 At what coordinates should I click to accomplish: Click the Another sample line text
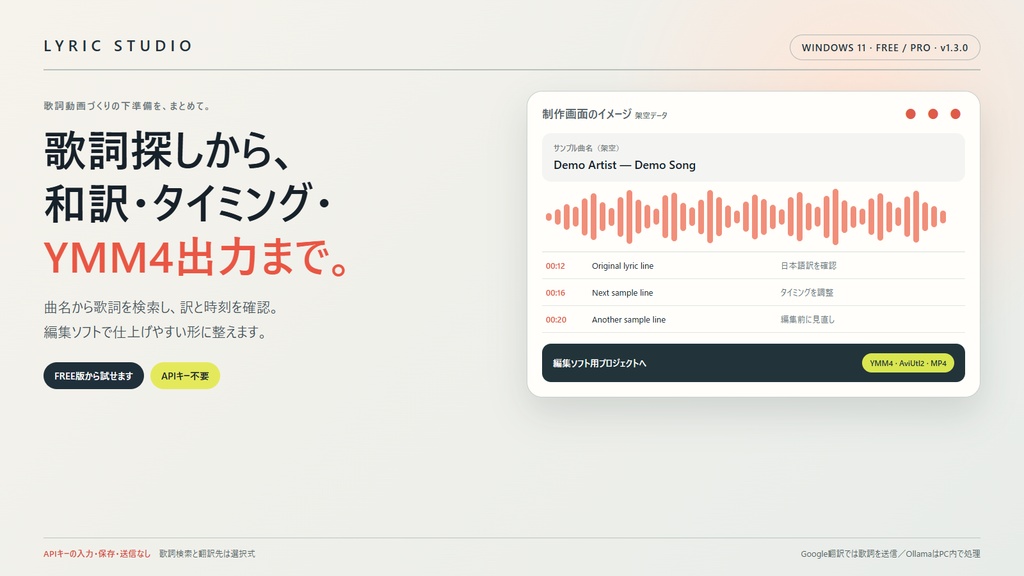point(628,319)
